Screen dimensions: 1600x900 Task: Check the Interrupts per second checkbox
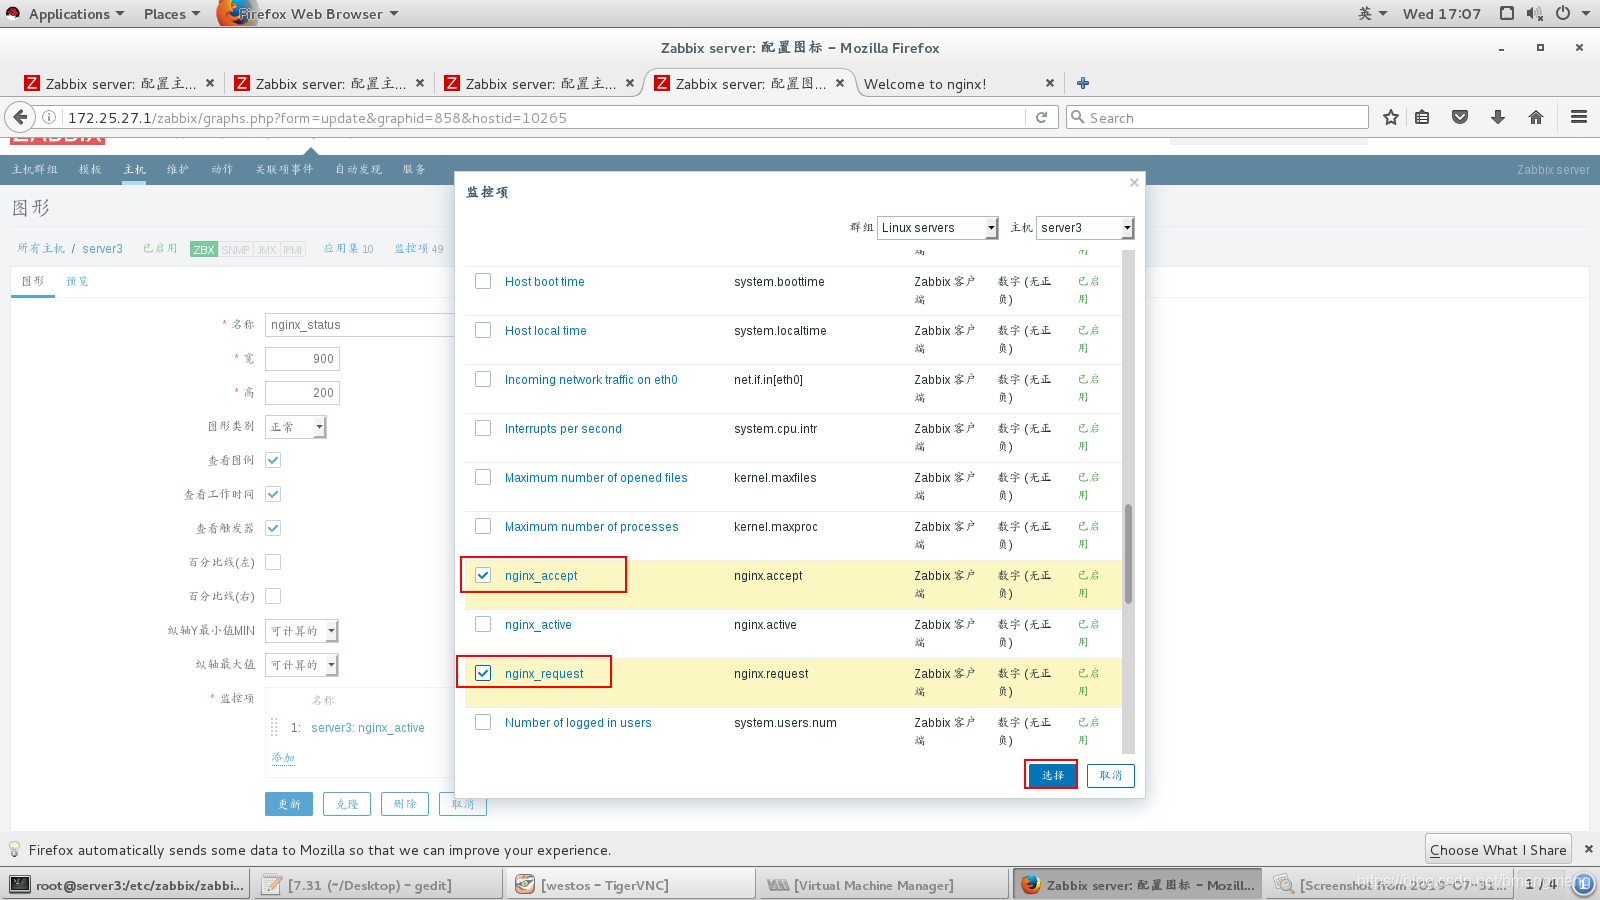pyautogui.click(x=483, y=428)
